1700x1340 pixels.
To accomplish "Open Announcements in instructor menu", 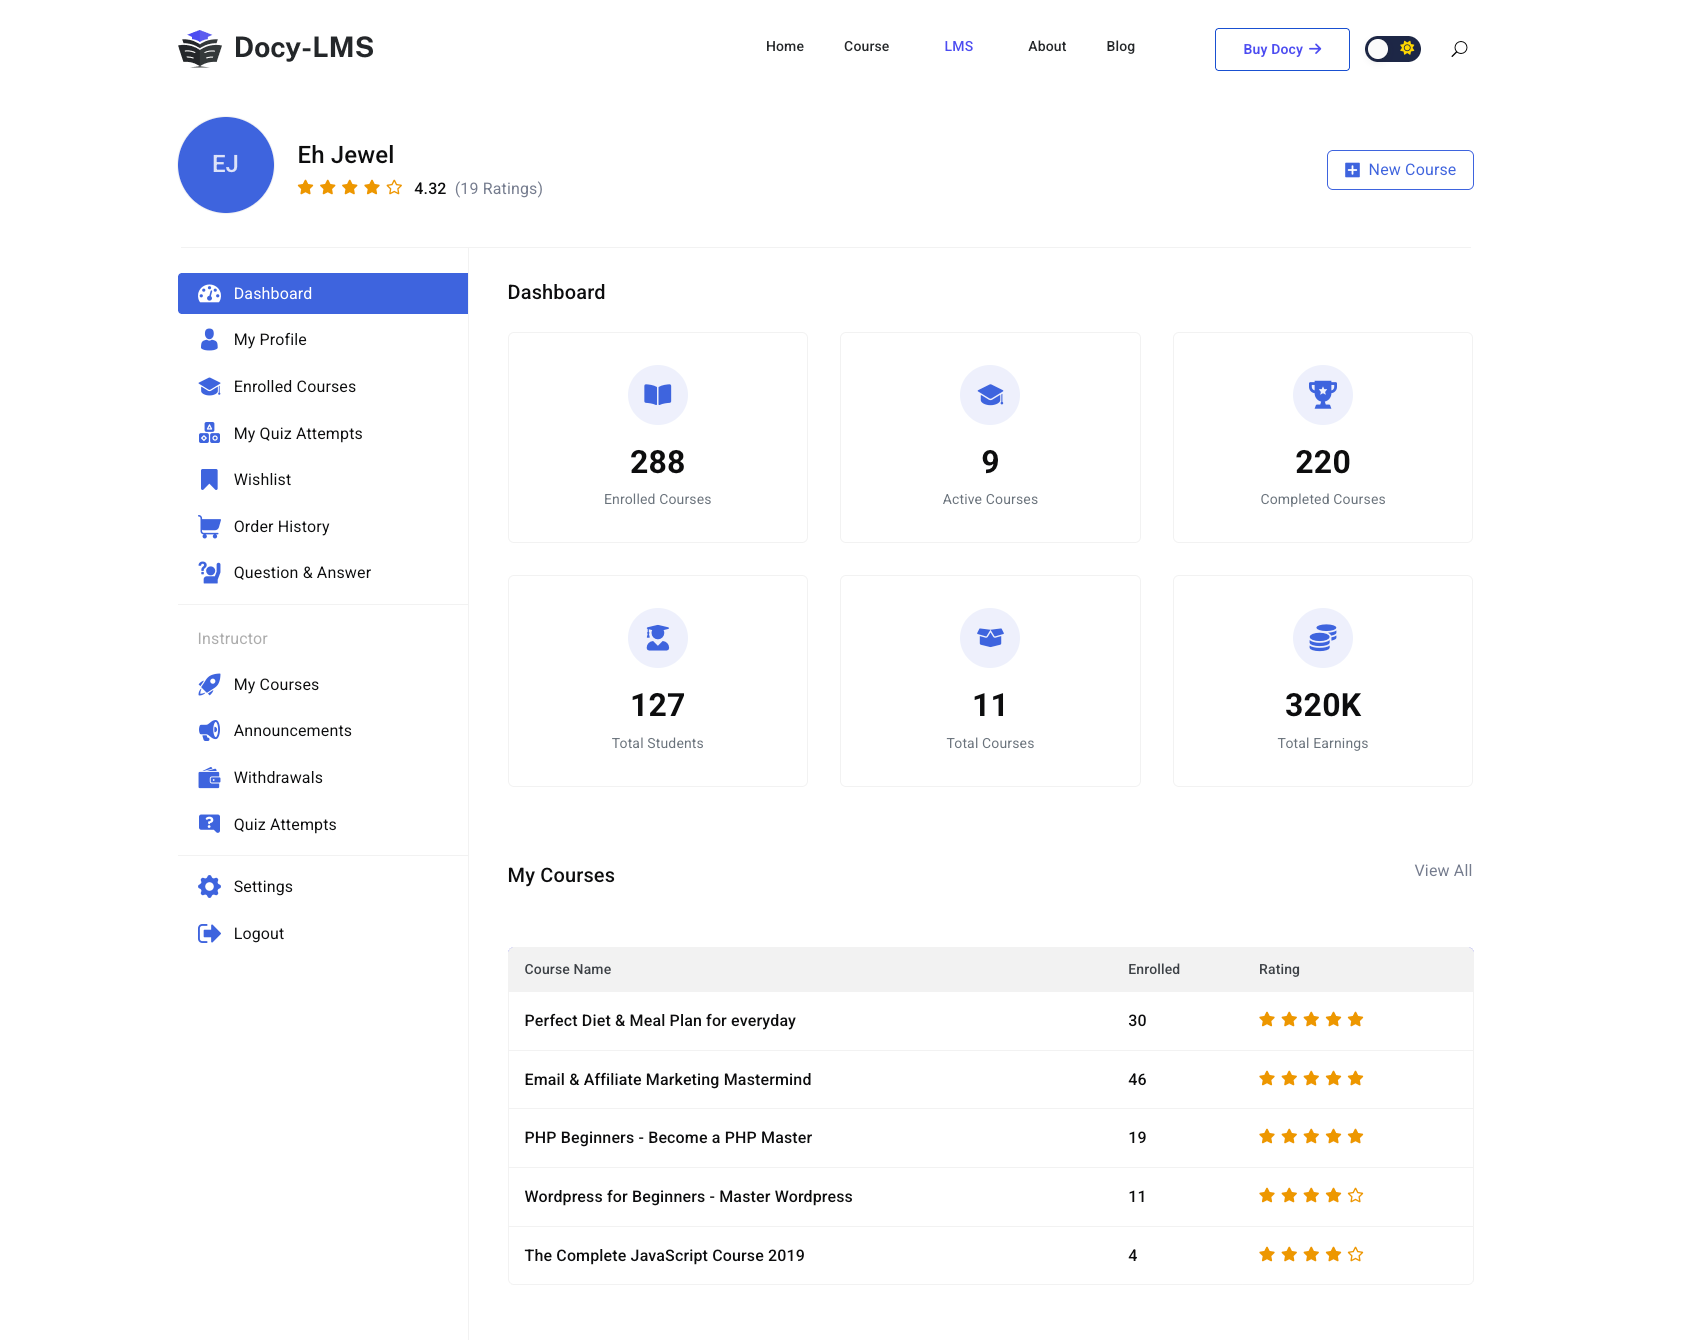I will pyautogui.click(x=323, y=731).
